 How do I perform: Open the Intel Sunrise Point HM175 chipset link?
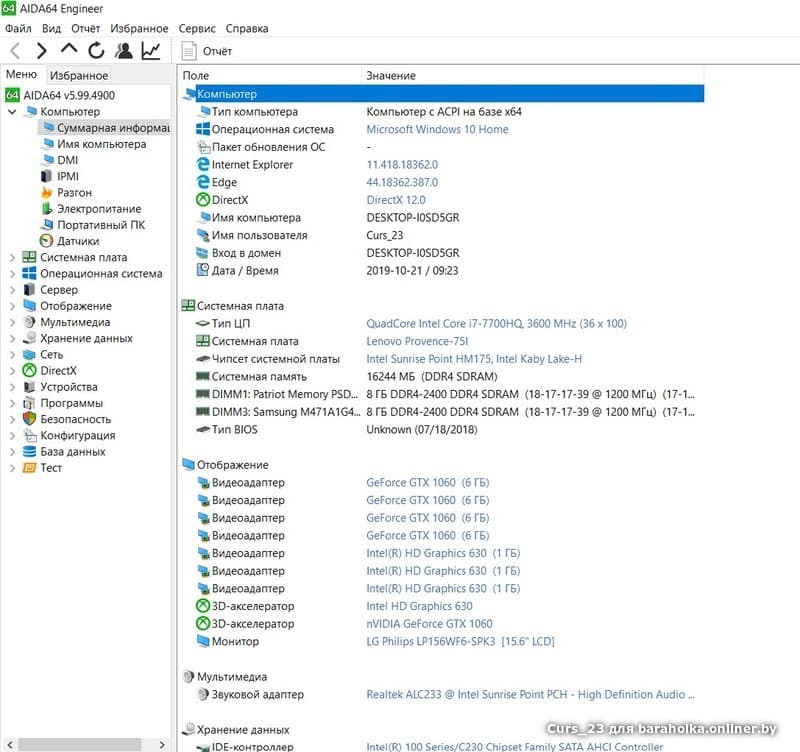click(474, 359)
